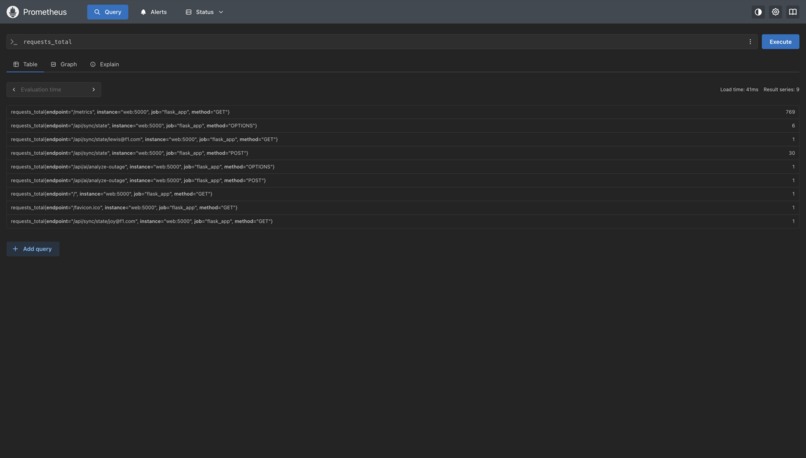Expand the Status dropdown menu
Viewport: 806px width, 458px height.
[205, 12]
